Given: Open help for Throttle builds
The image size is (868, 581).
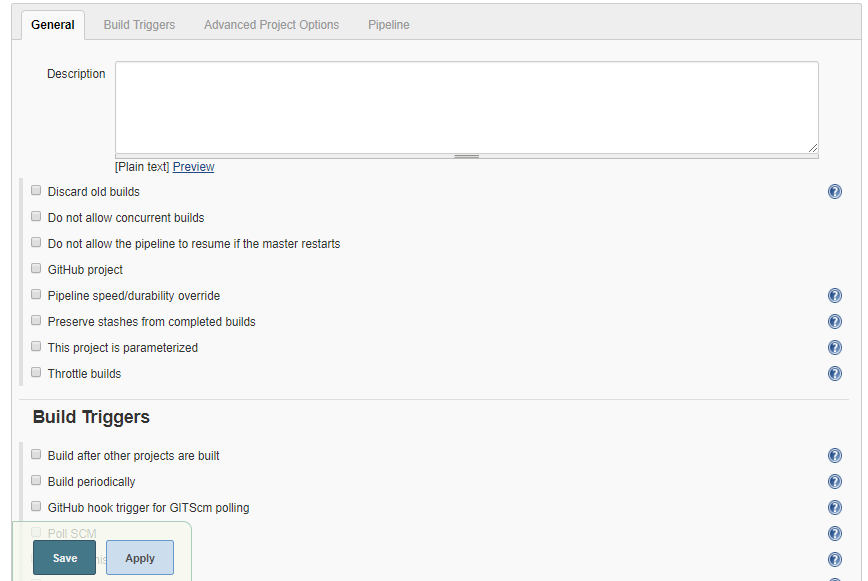Looking at the screenshot, I should point(835,373).
